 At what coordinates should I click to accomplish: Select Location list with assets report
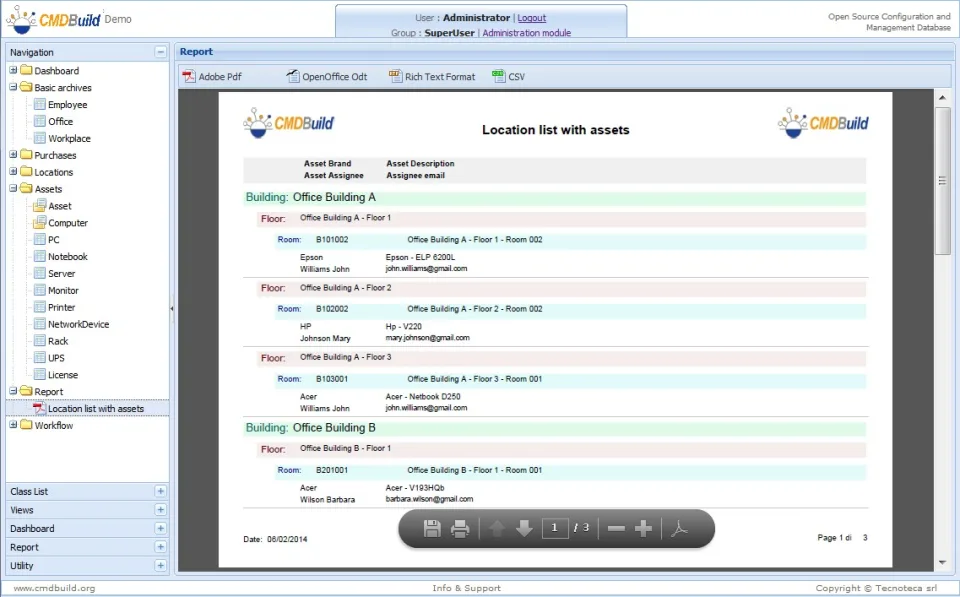tap(96, 408)
